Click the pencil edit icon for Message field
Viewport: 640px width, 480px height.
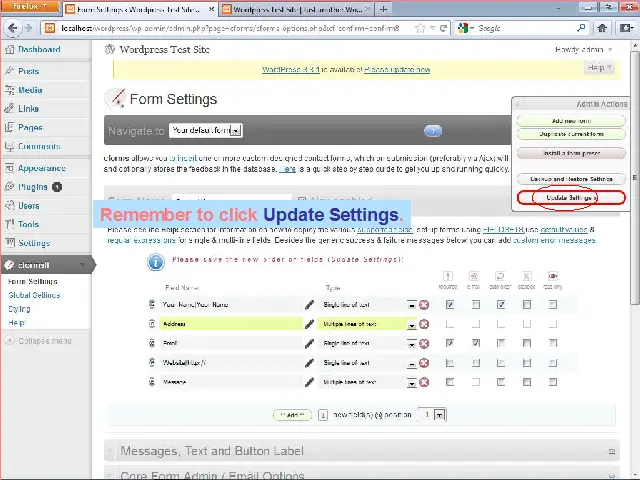tap(309, 382)
